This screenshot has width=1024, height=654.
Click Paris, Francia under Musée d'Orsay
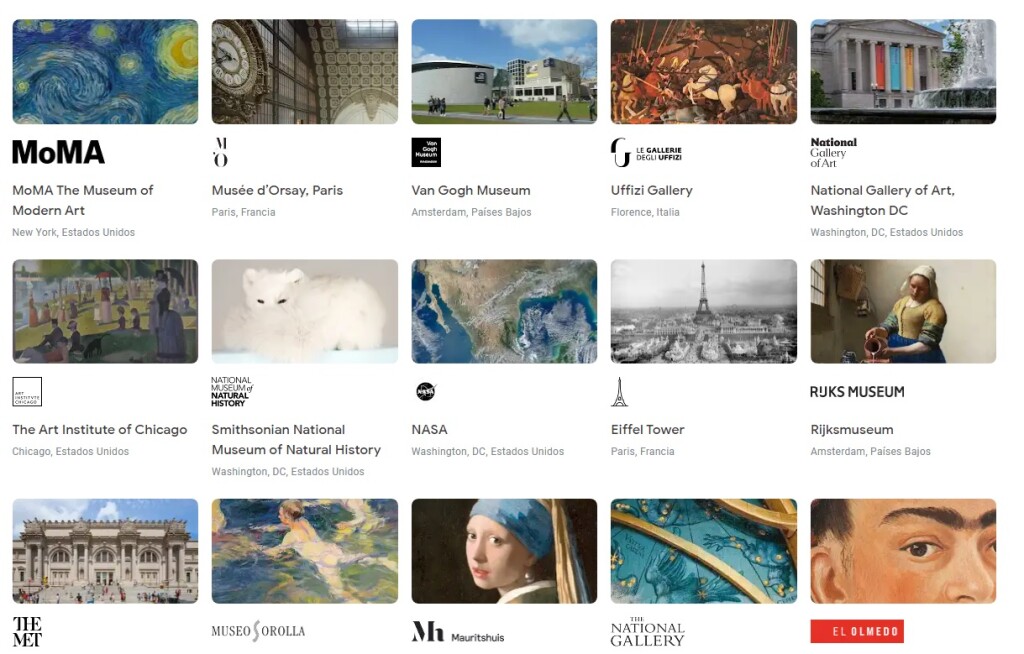click(x=244, y=212)
